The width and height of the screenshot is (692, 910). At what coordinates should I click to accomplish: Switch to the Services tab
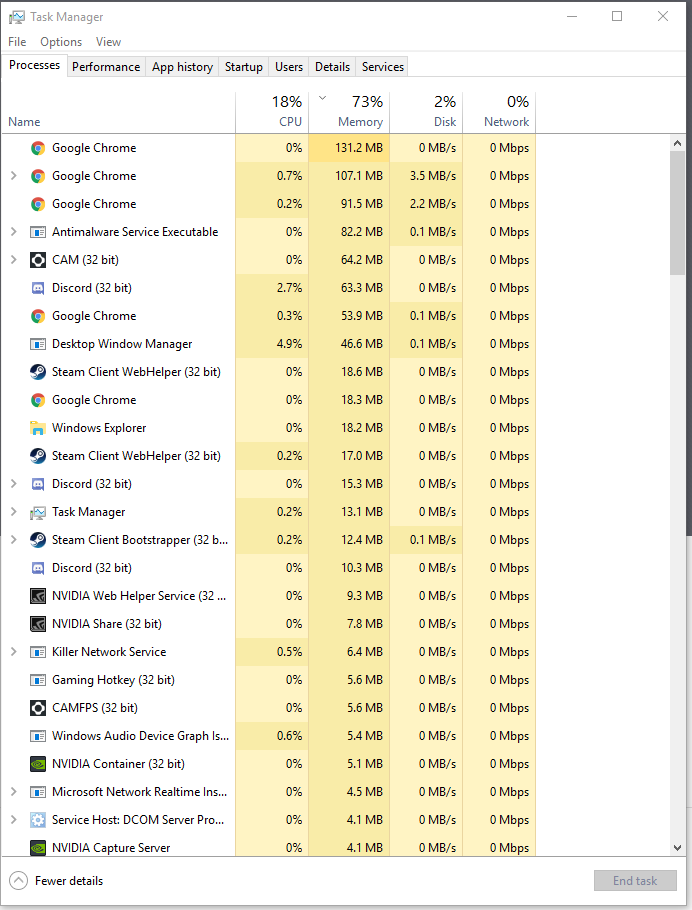click(383, 67)
